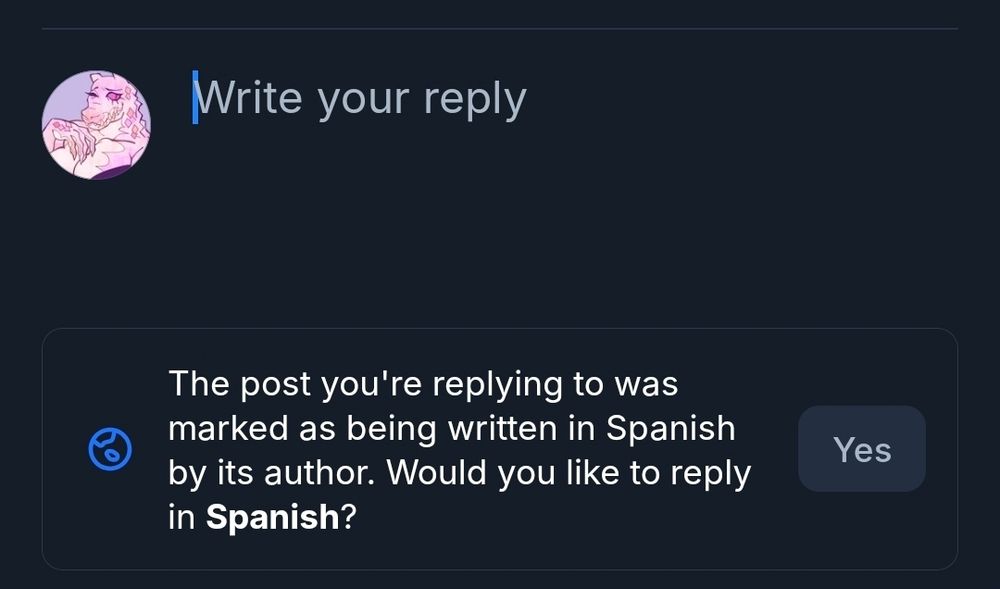Tap the globe icon in the language prompt
This screenshot has height=589, width=1000.
(x=110, y=450)
